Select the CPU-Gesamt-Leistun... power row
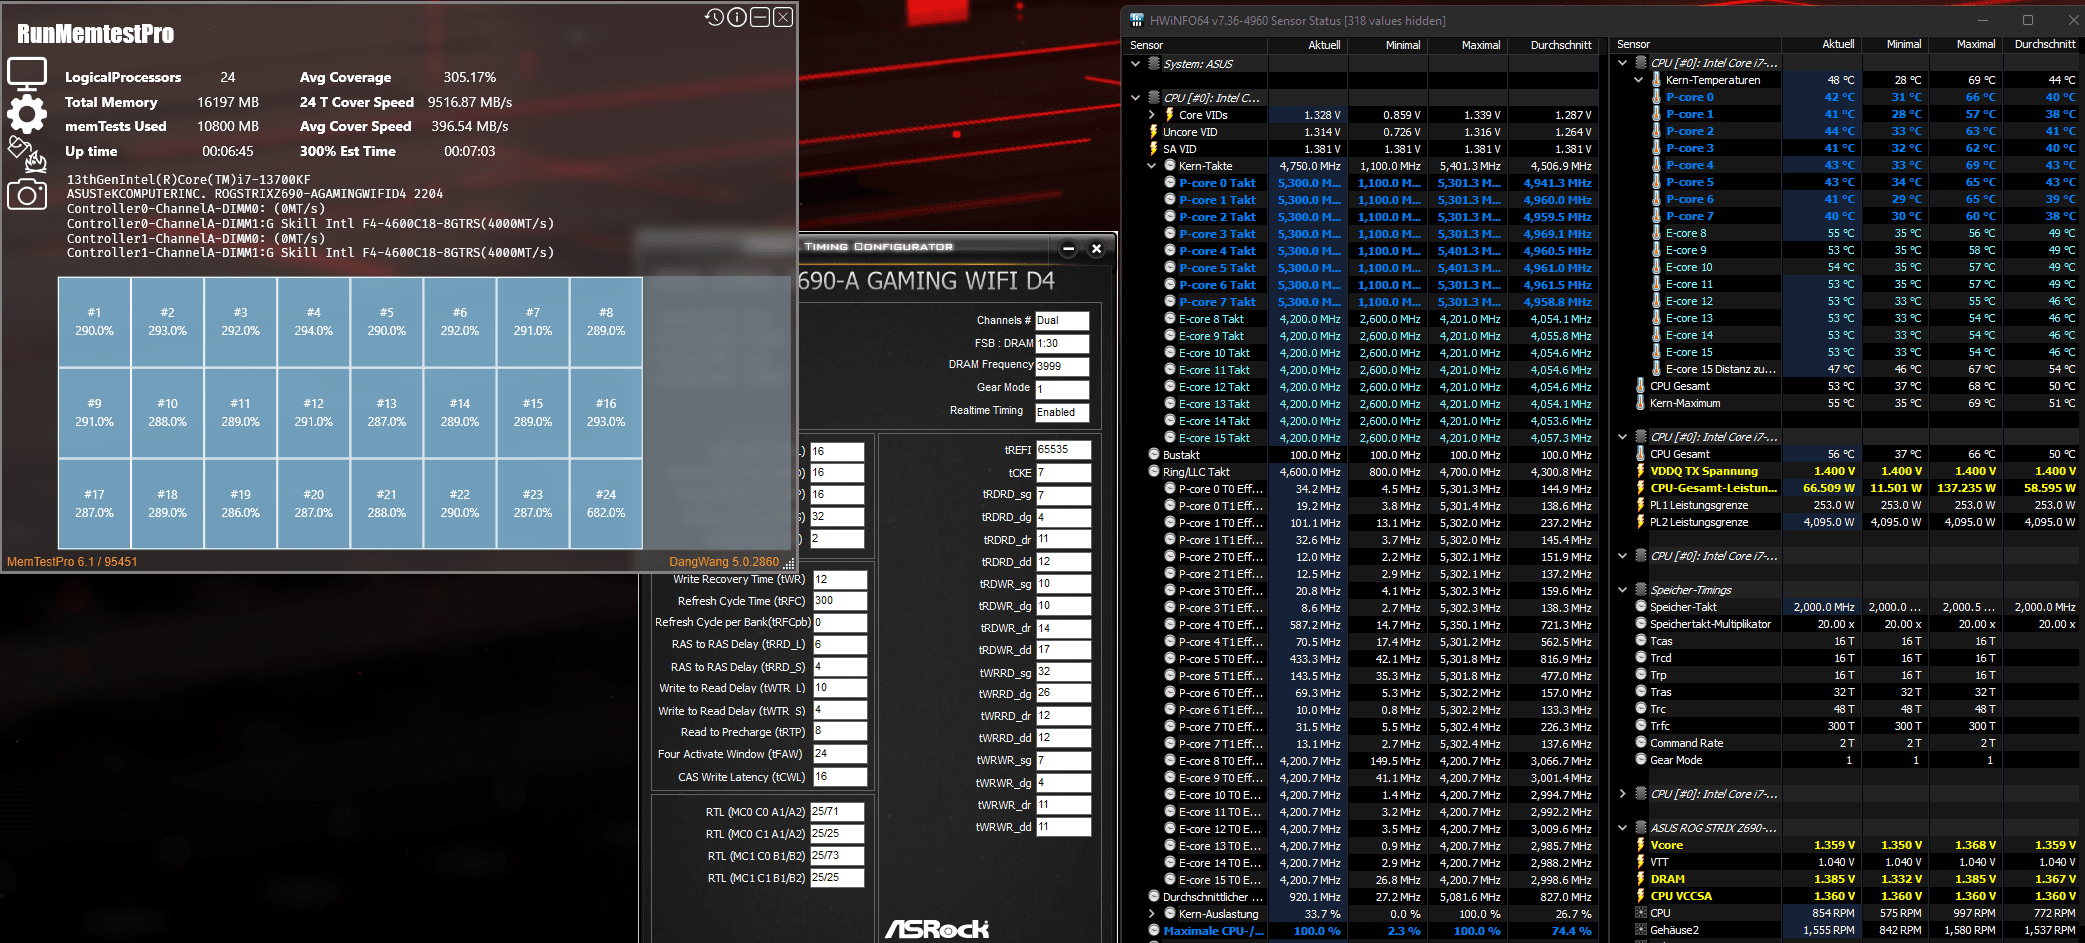The image size is (2085, 943). (1848, 488)
